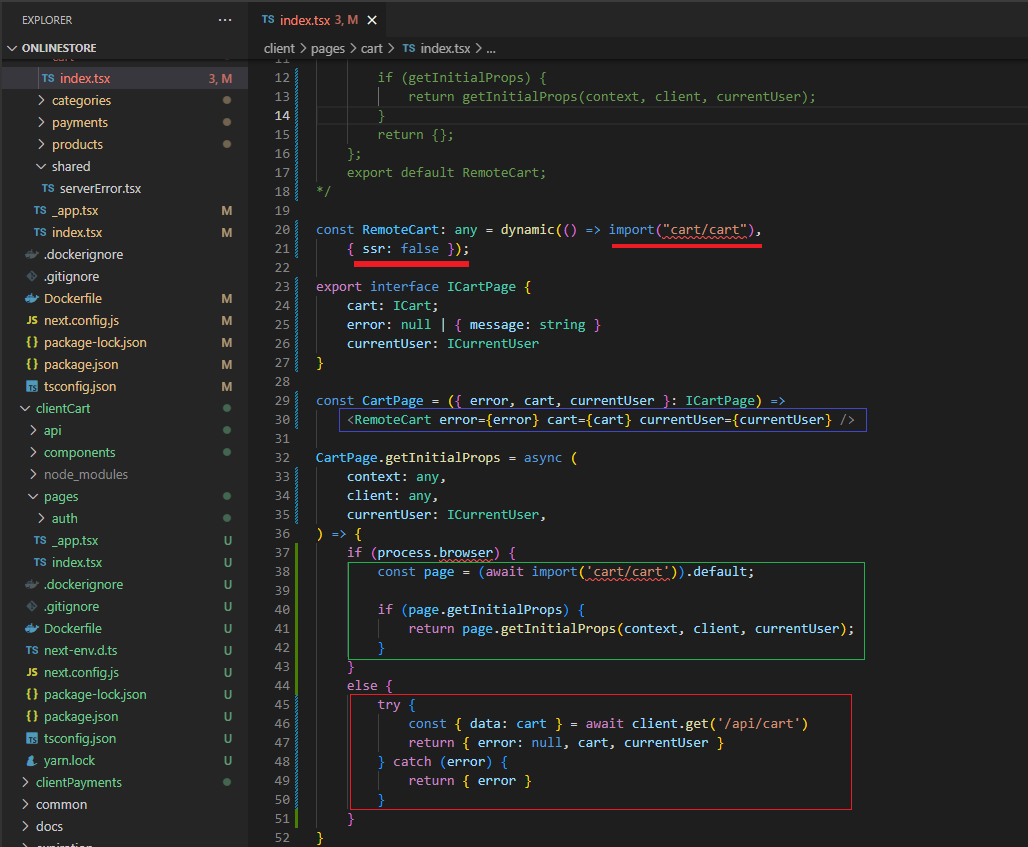Click the tsconfig.json icon marked M
The height and width of the screenshot is (847, 1028).
click(x=32, y=386)
